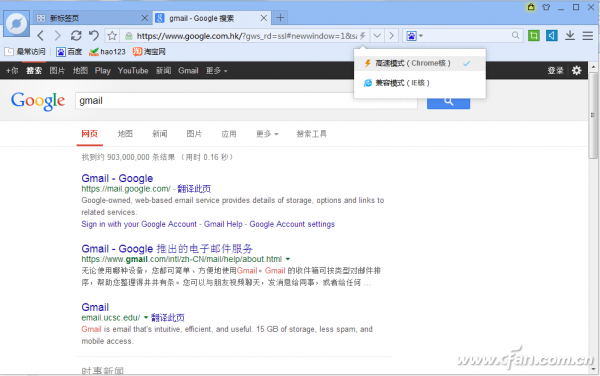Go back with the back arrow

point(41,36)
